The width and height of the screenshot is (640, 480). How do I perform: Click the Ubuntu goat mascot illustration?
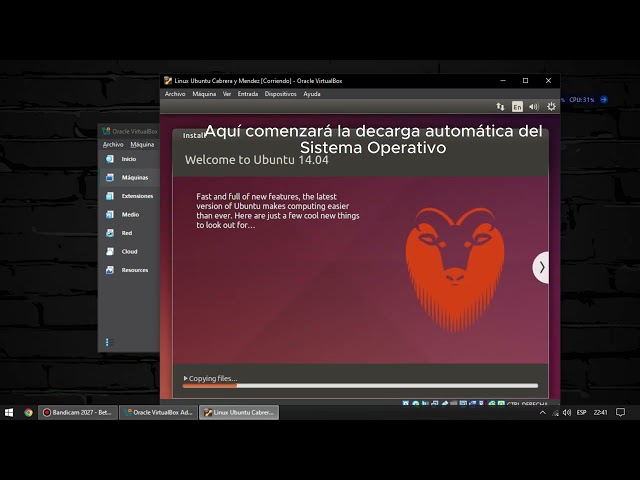(455, 269)
